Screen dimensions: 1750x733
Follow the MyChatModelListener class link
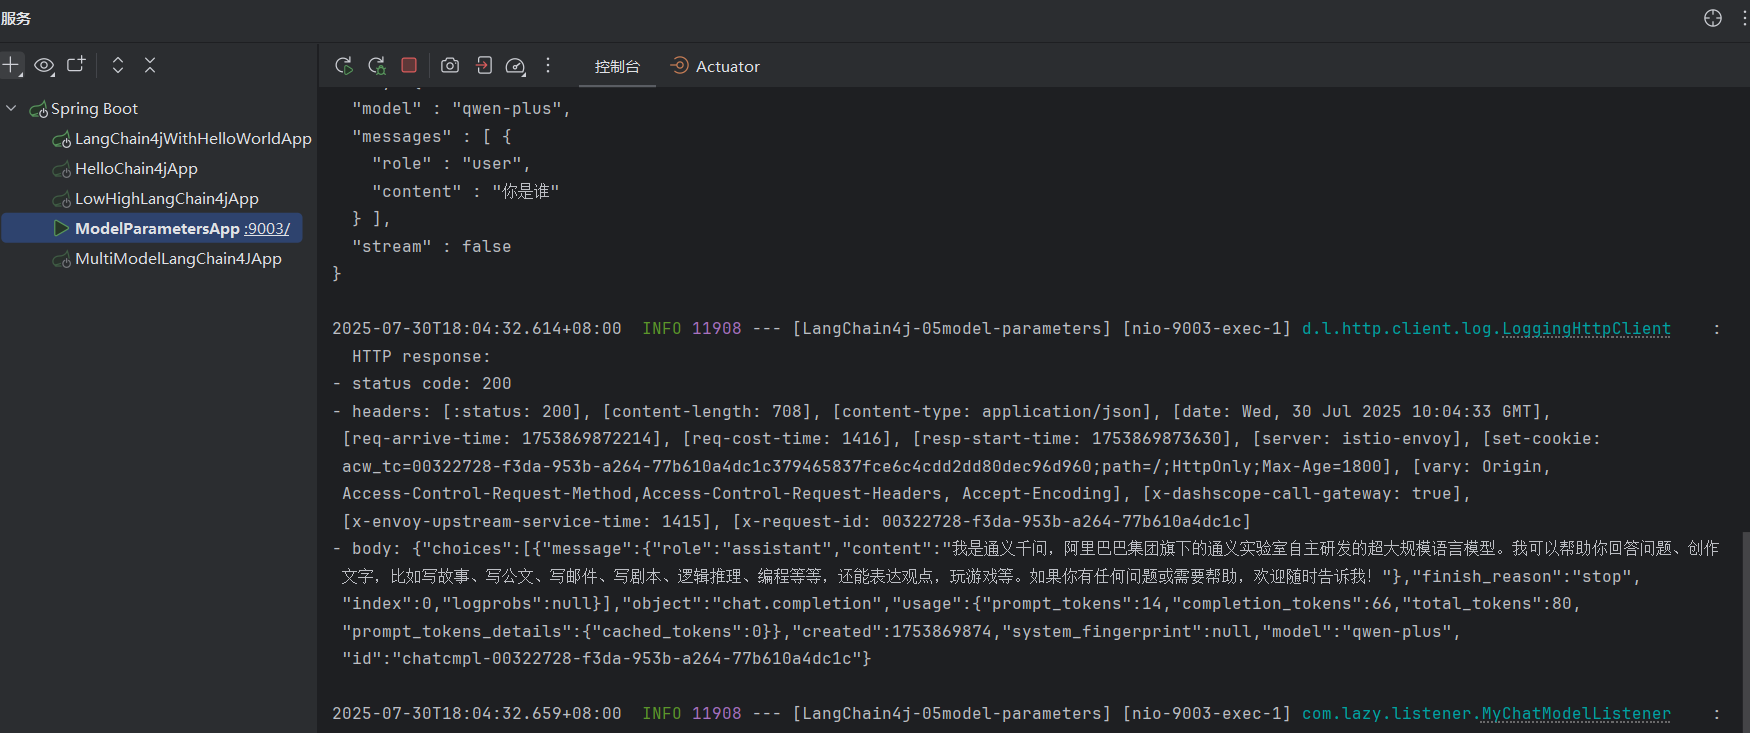point(1575,714)
